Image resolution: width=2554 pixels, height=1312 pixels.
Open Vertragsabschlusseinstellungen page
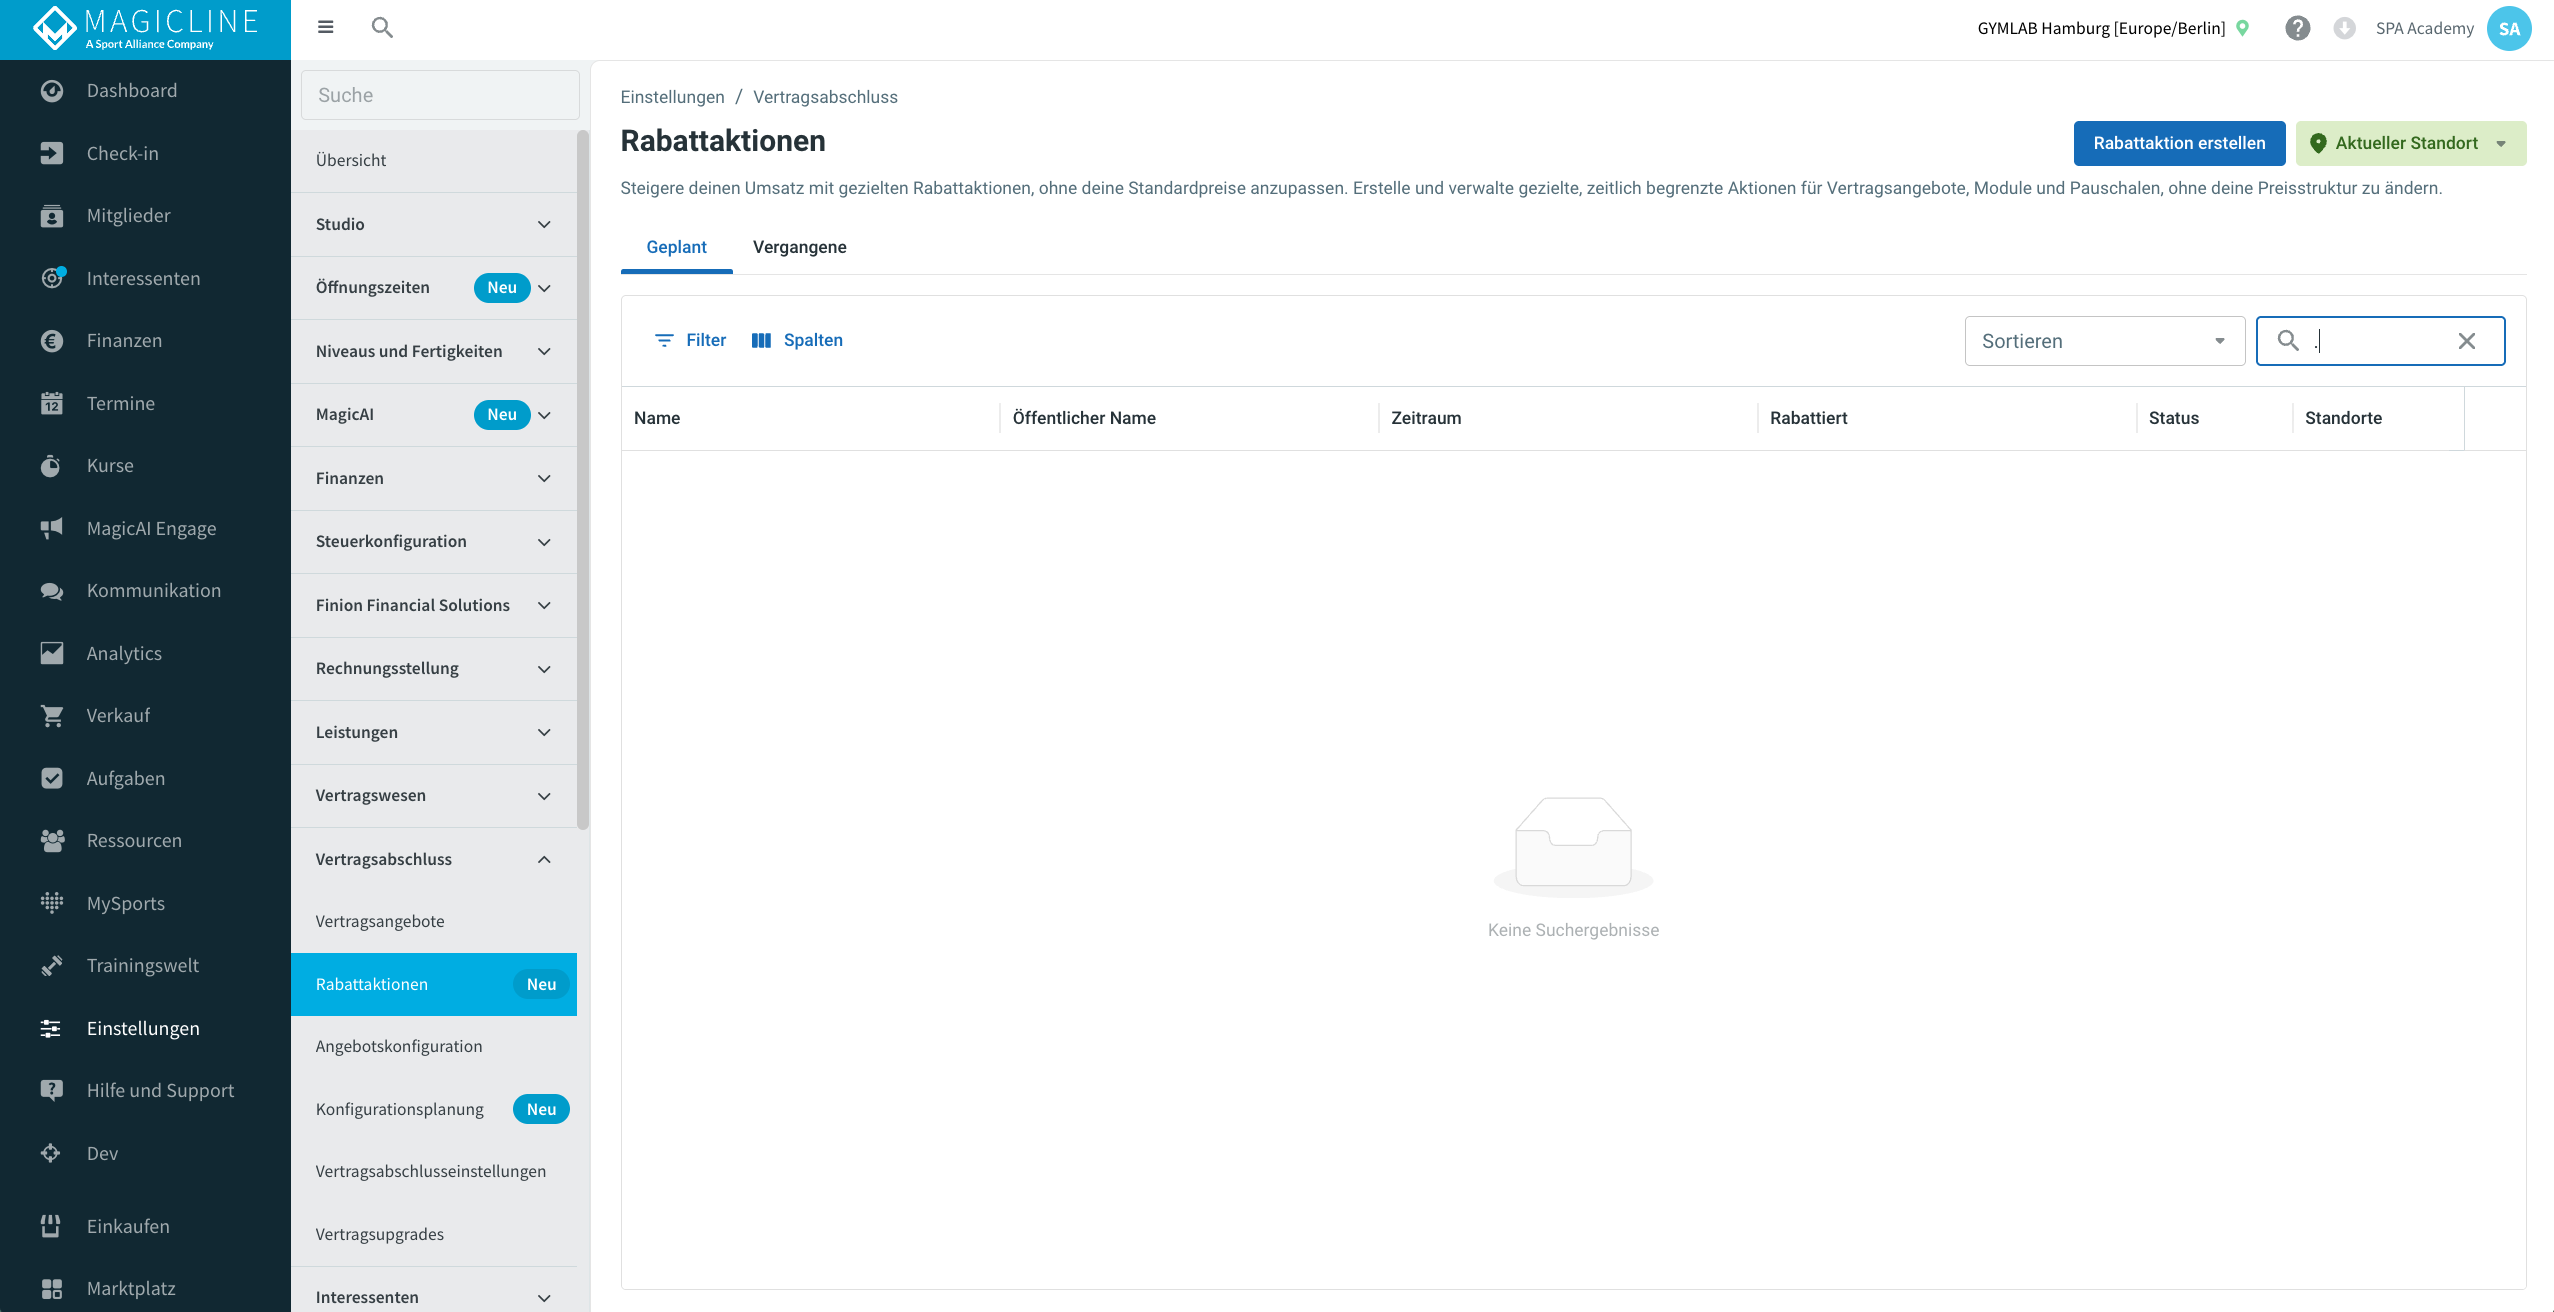(x=434, y=1171)
